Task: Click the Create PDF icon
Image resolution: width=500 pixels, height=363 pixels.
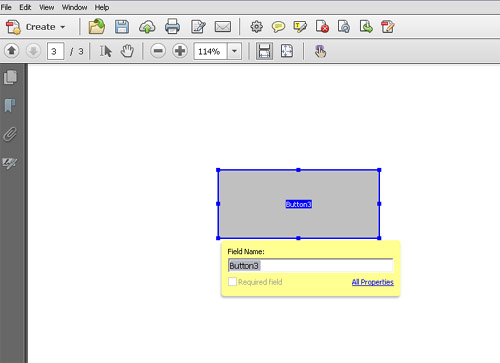Action: (13, 27)
